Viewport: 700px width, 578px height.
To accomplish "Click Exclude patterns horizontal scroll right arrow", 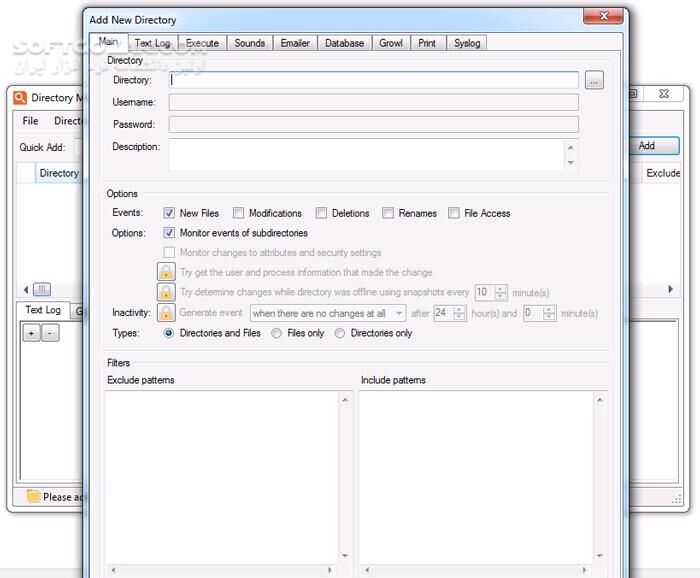I will pyautogui.click(x=330, y=570).
